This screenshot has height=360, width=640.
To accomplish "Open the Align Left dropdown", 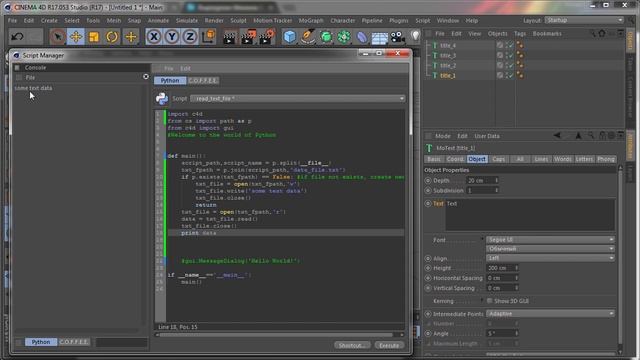I will pyautogui.click(x=550, y=258).
